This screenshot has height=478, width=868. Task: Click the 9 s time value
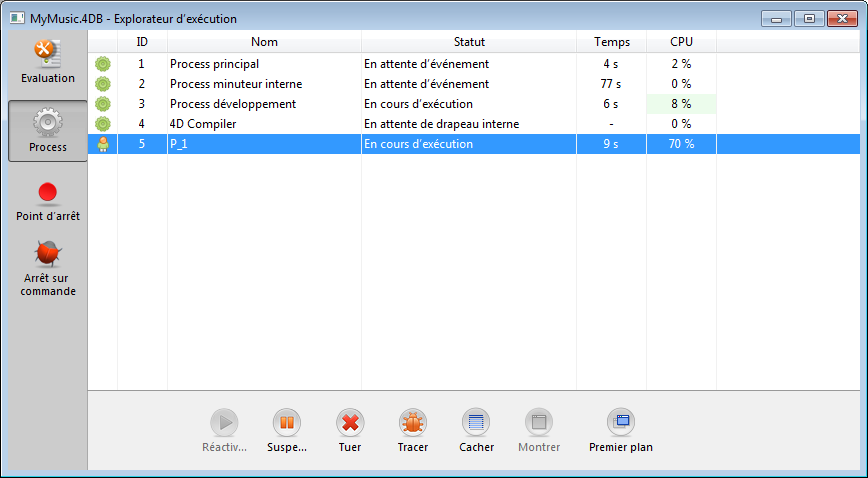[x=611, y=144]
